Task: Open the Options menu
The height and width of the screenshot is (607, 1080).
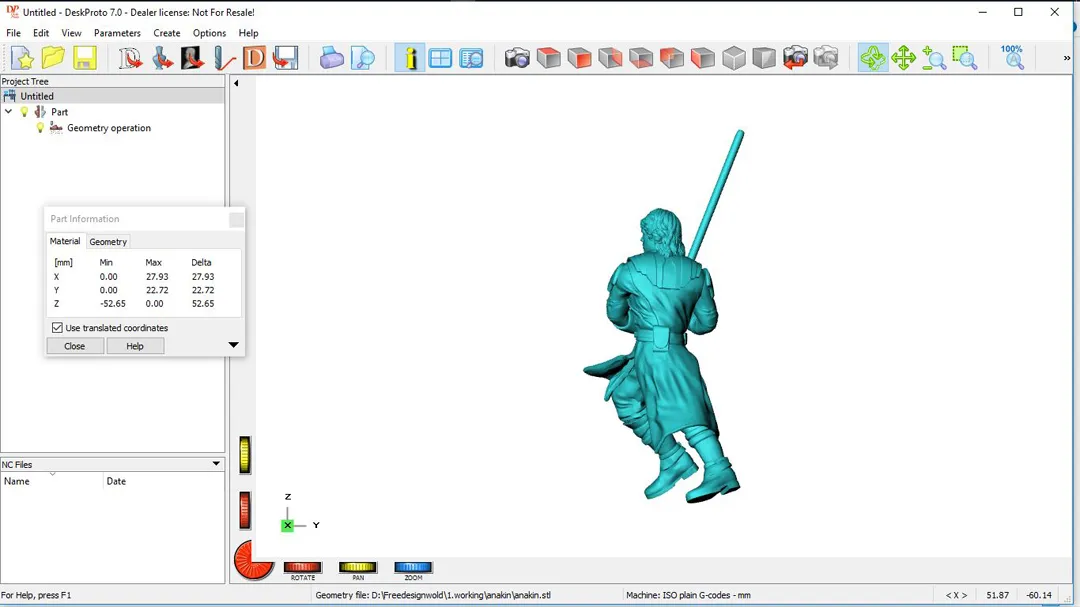Action: click(209, 33)
